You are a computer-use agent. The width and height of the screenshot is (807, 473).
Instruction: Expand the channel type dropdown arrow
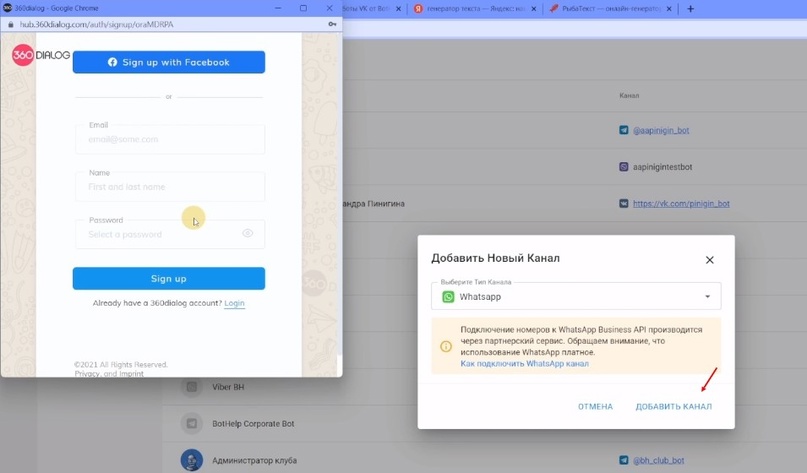point(707,297)
